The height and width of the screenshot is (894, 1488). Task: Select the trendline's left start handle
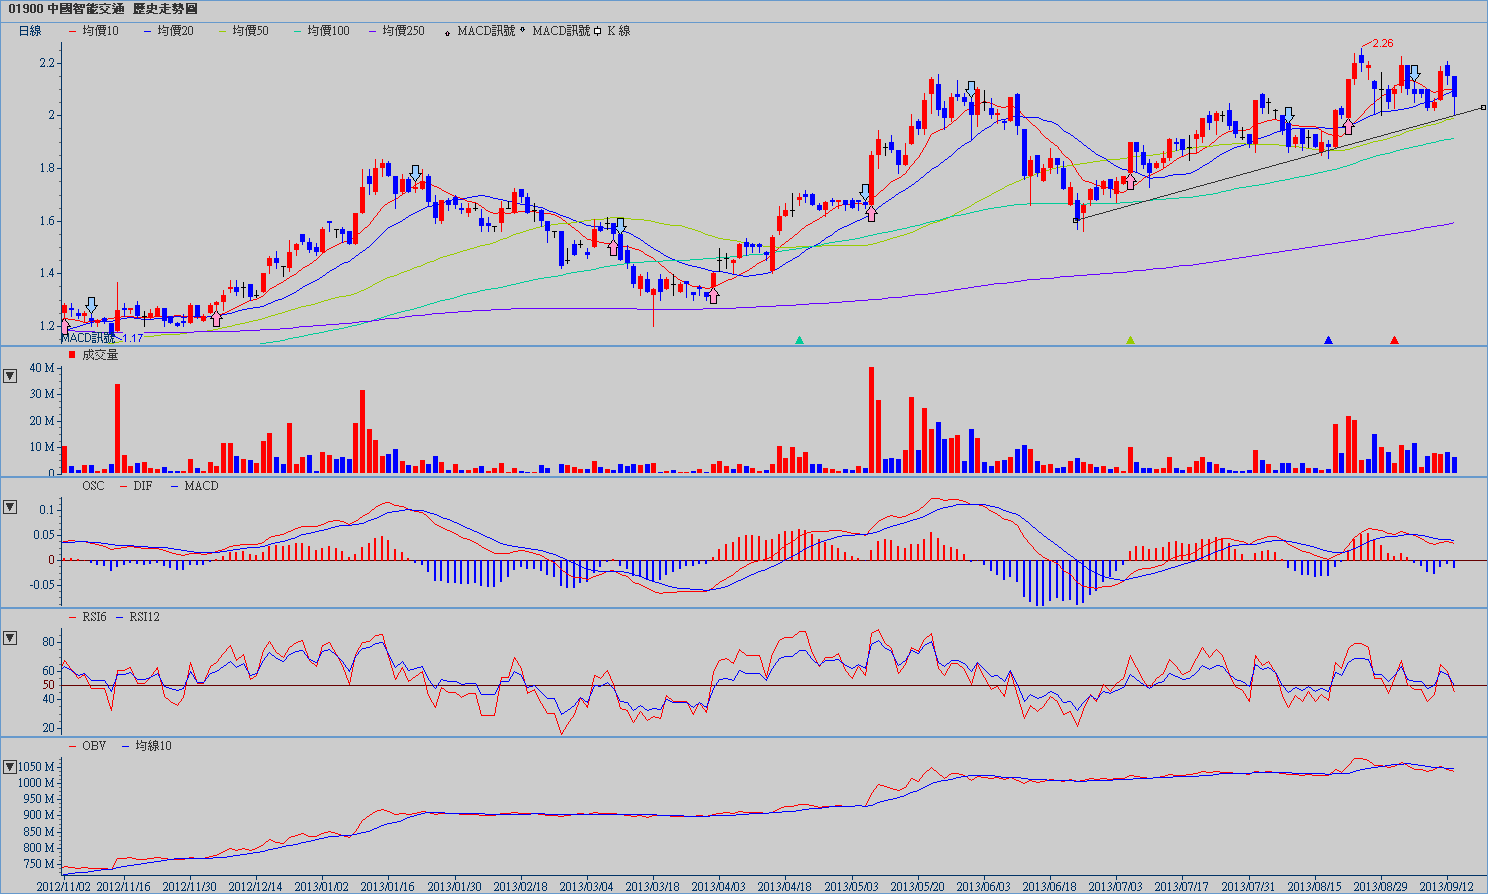[1076, 220]
